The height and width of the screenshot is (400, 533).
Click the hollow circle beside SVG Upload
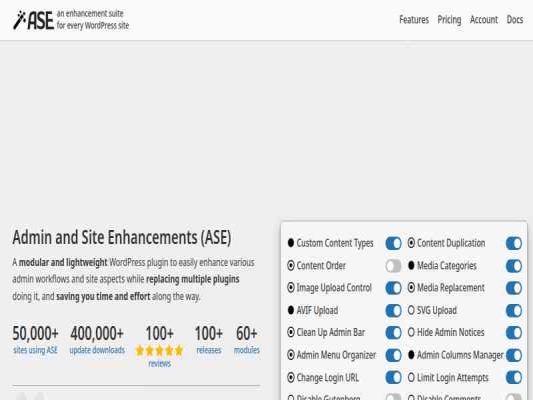click(x=411, y=310)
